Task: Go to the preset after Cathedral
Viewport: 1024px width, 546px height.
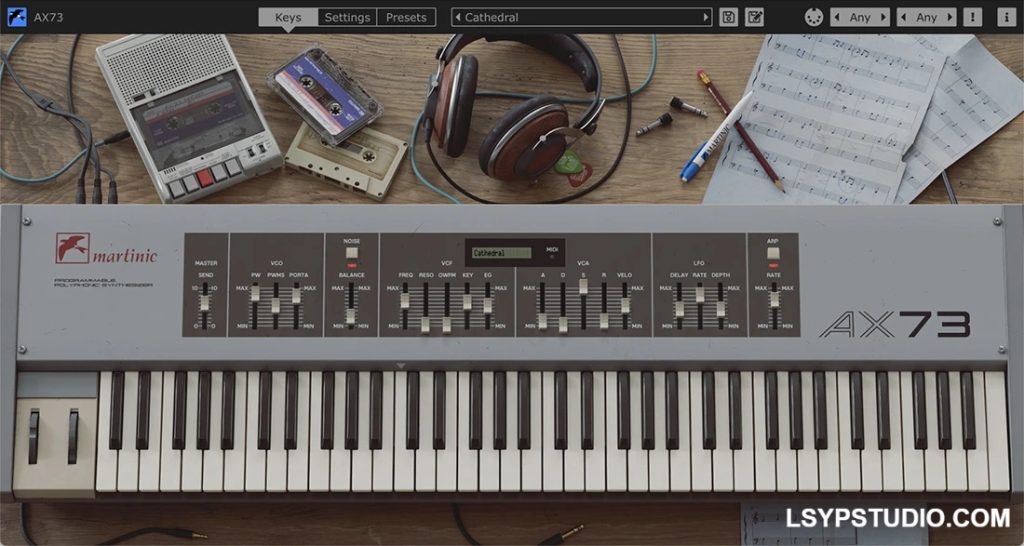Action: [705, 18]
